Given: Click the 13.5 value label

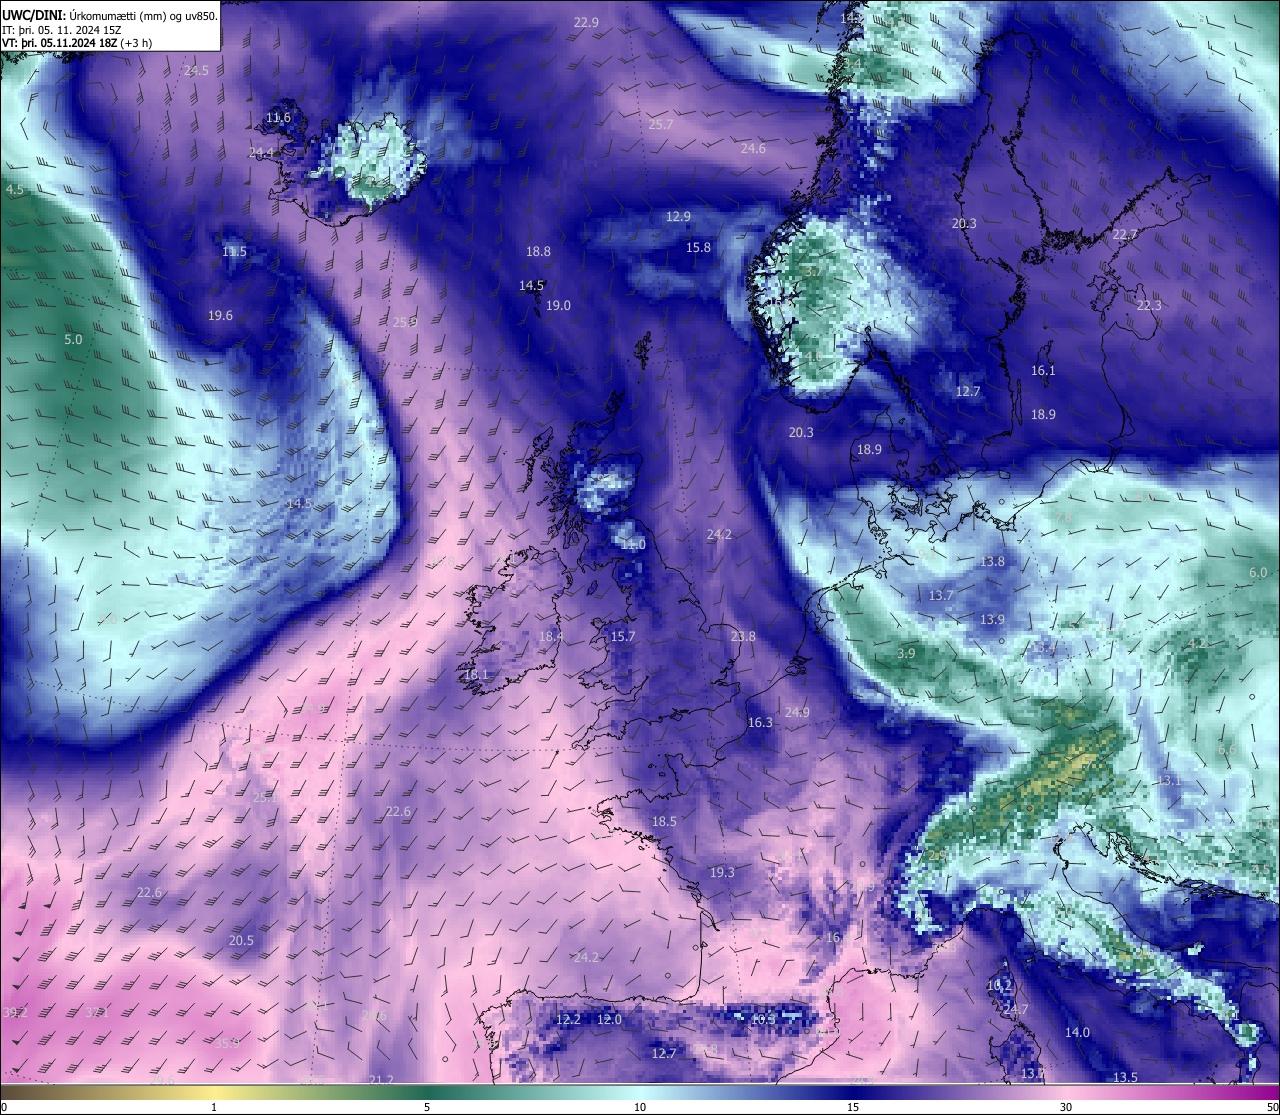Looking at the screenshot, I should pos(1125,1078).
